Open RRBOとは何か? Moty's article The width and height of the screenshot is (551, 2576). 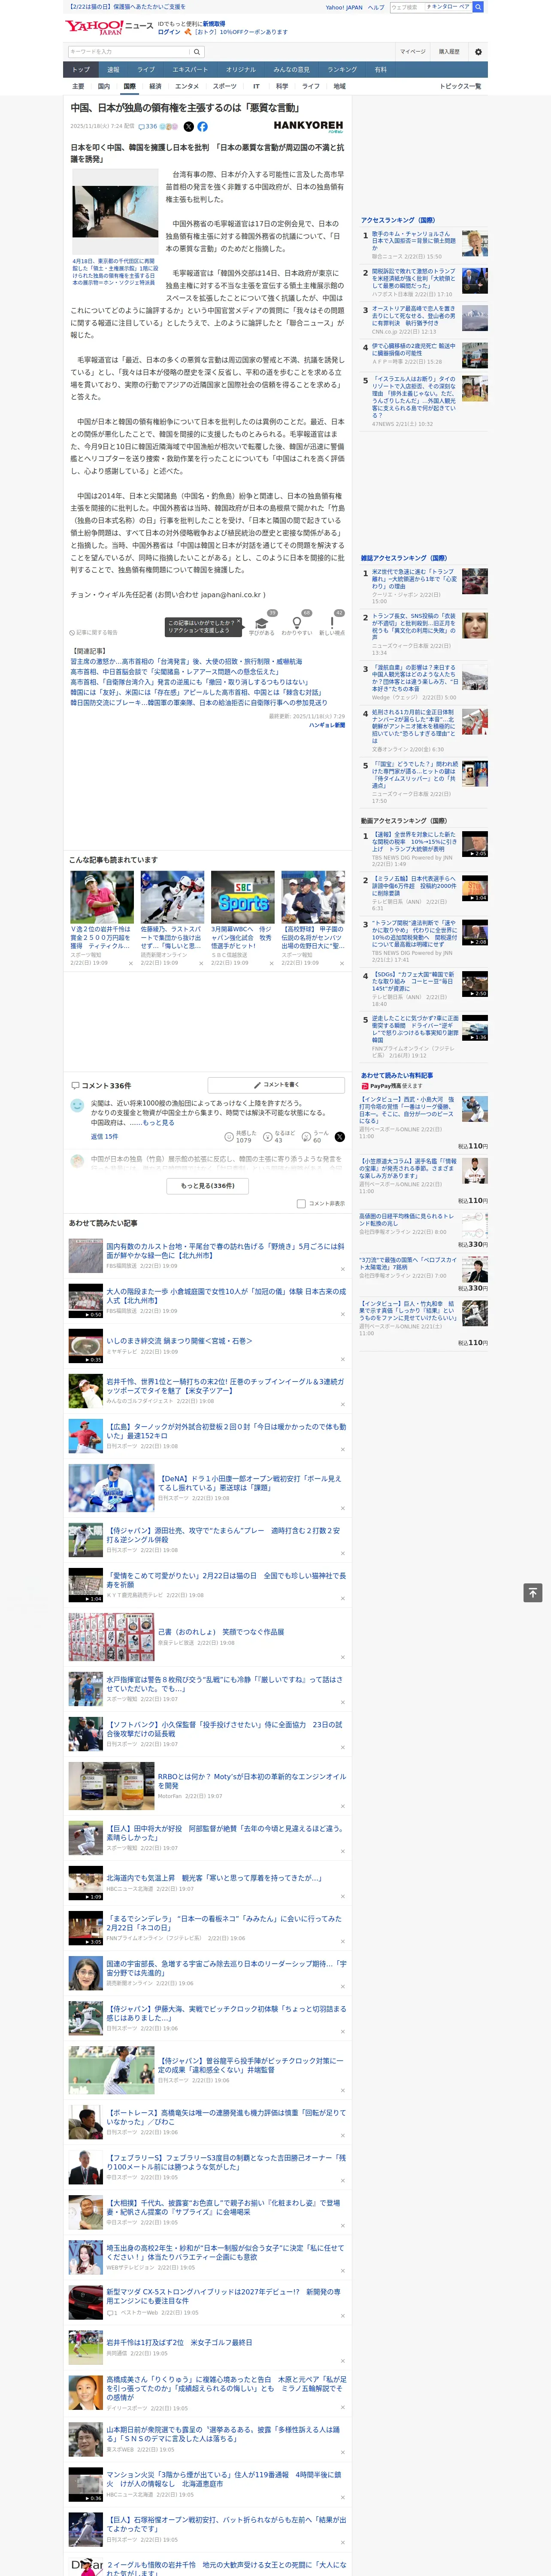point(251,1781)
